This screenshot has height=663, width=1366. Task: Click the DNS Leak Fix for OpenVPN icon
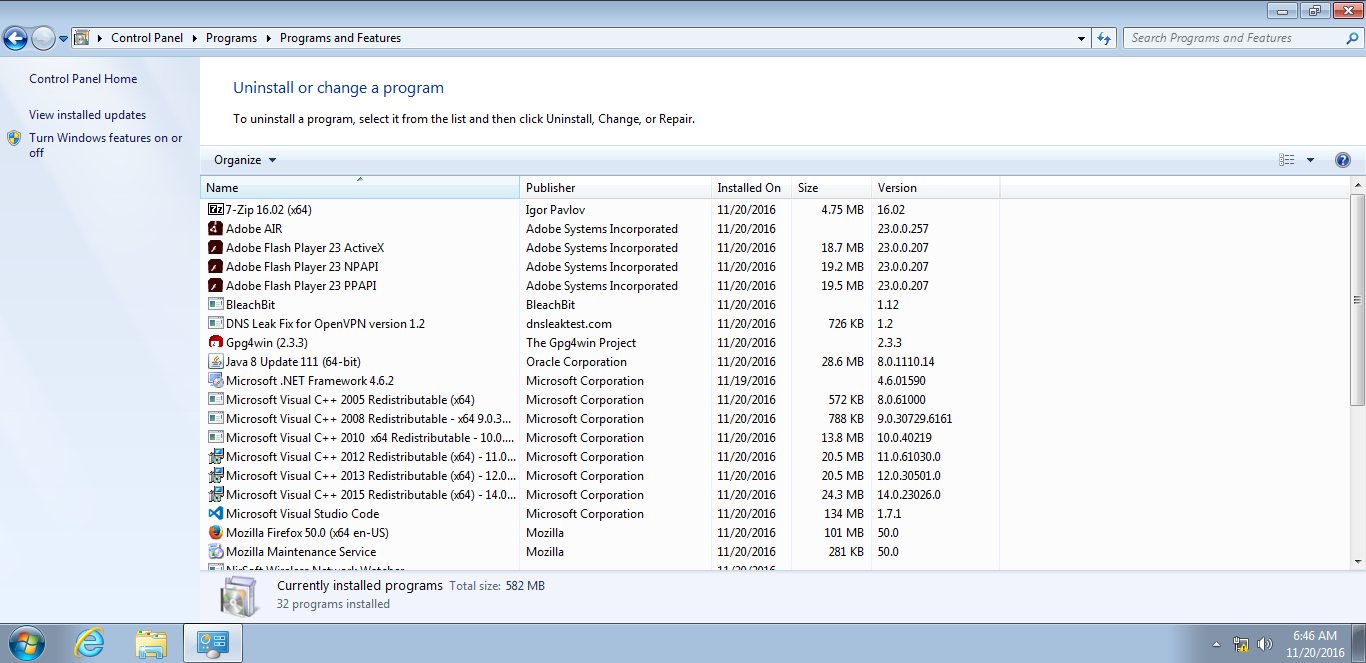point(215,324)
